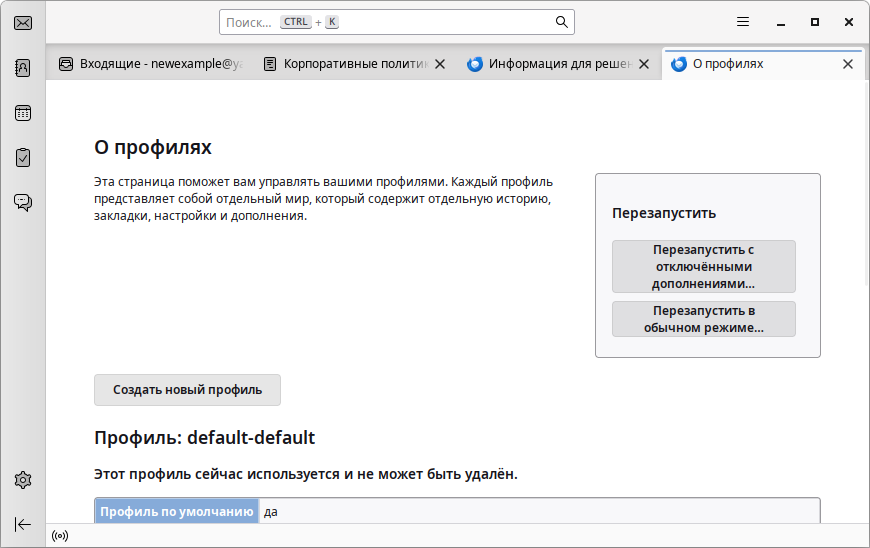Close the Корпоративные политики tab
The width and height of the screenshot is (870, 548).
440,64
